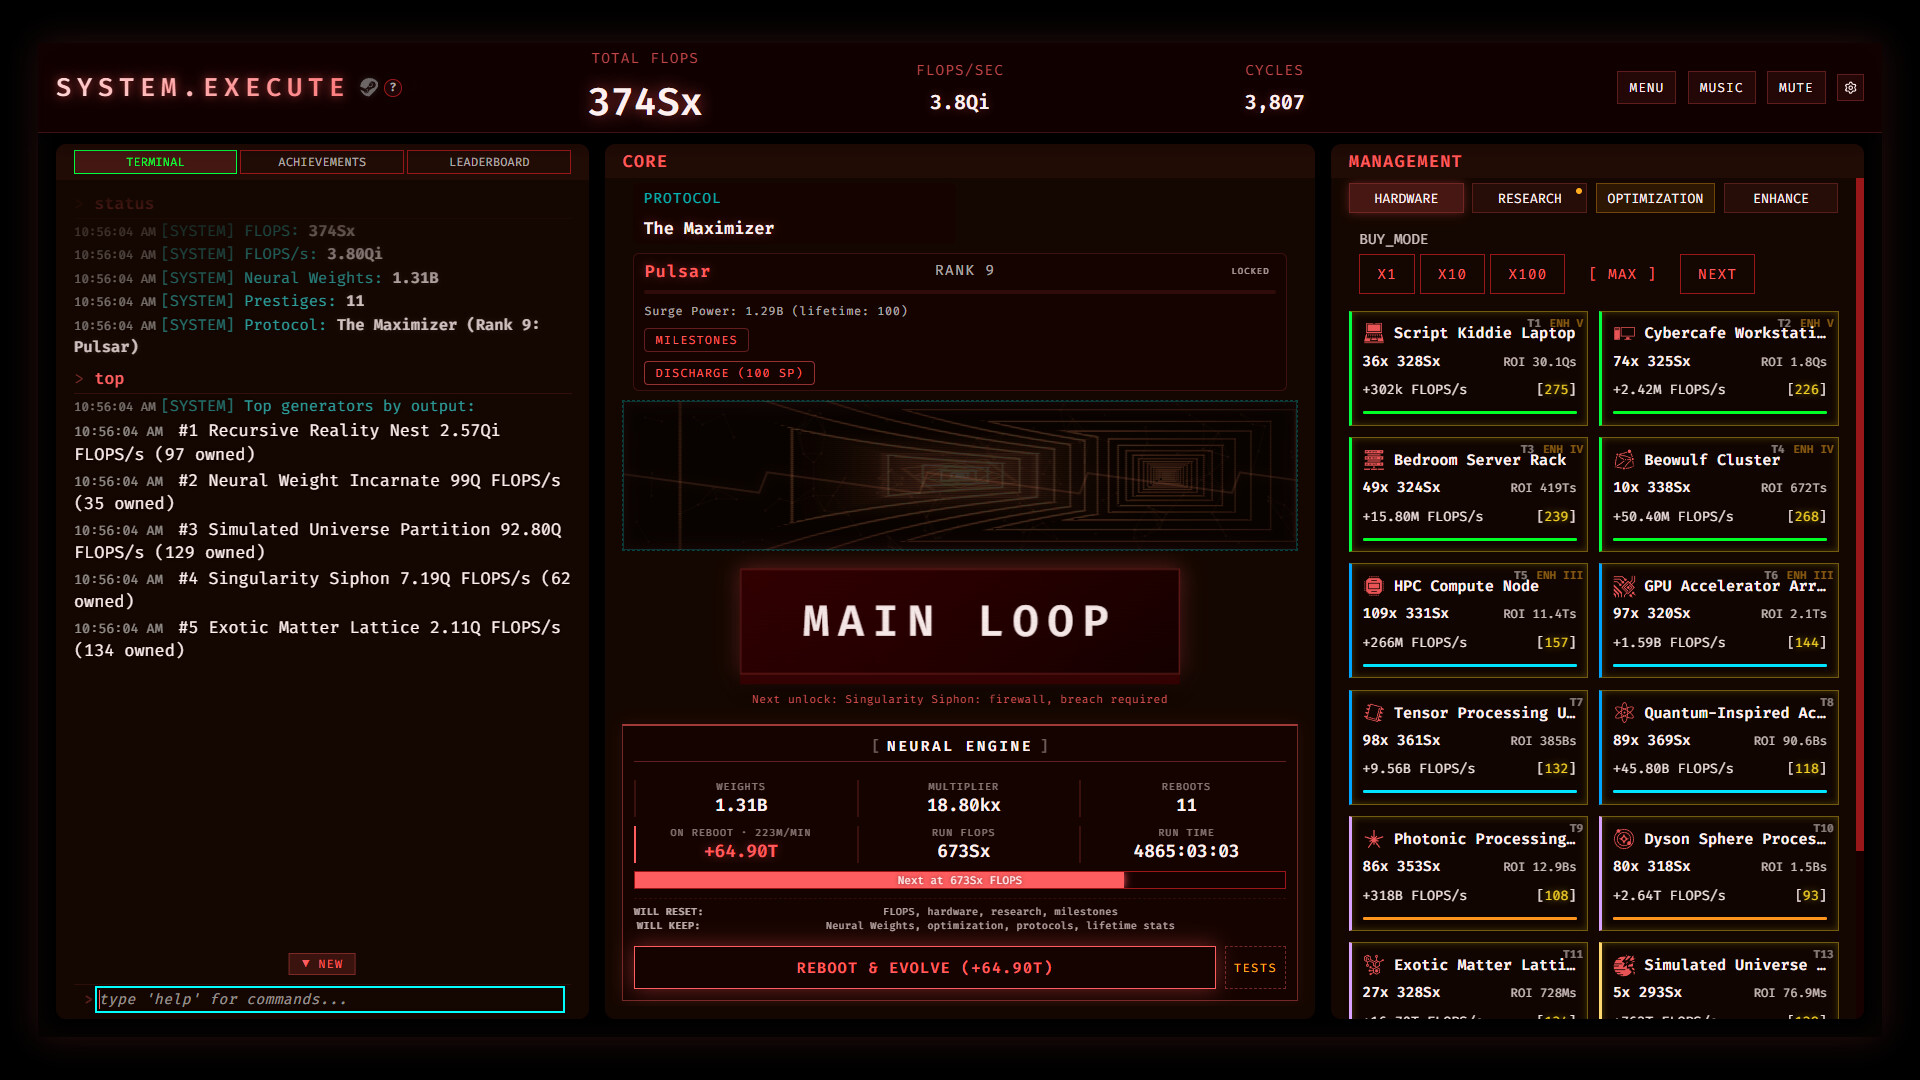Screen dimensions: 1920x1080
Task: Click REBOOT & EVOLVE button
Action: point(924,967)
